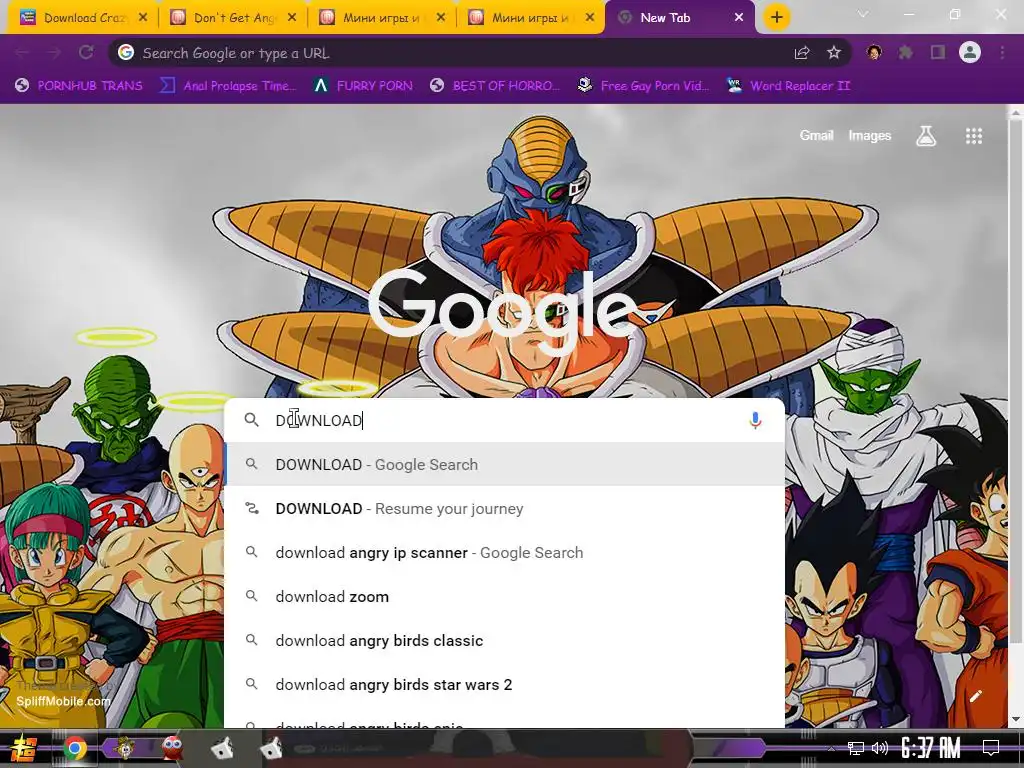Open the 6:37 AM clock
The width and height of the screenshot is (1024, 768).
coord(931,748)
